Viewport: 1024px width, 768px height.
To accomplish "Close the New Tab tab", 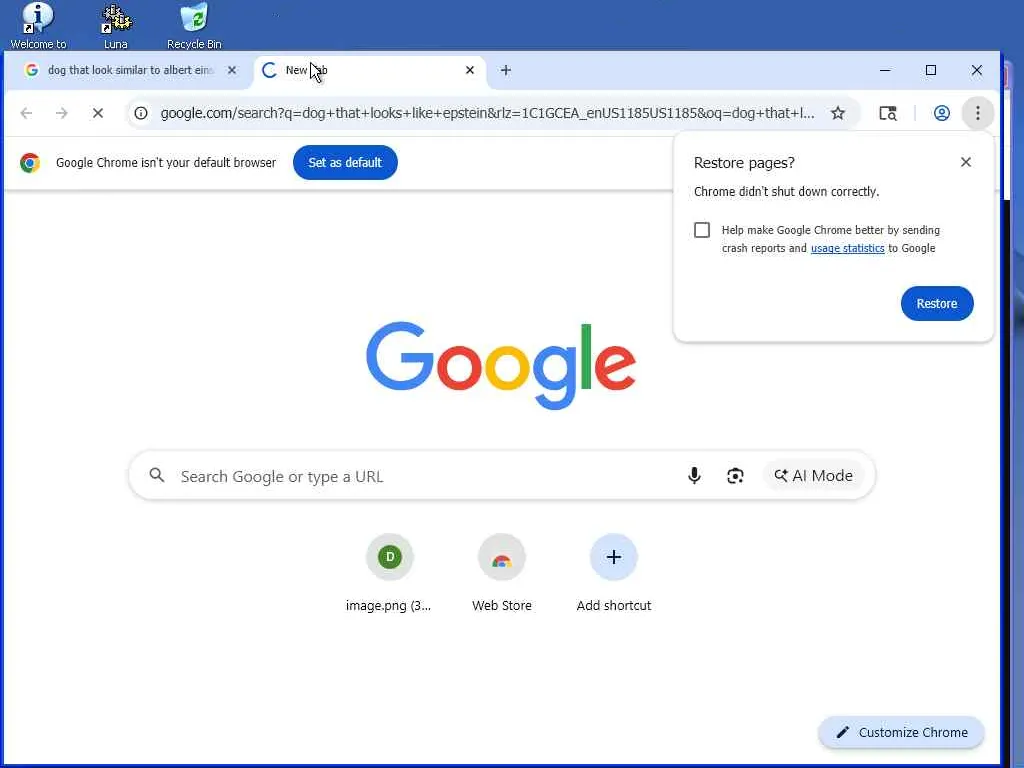I will pos(470,70).
